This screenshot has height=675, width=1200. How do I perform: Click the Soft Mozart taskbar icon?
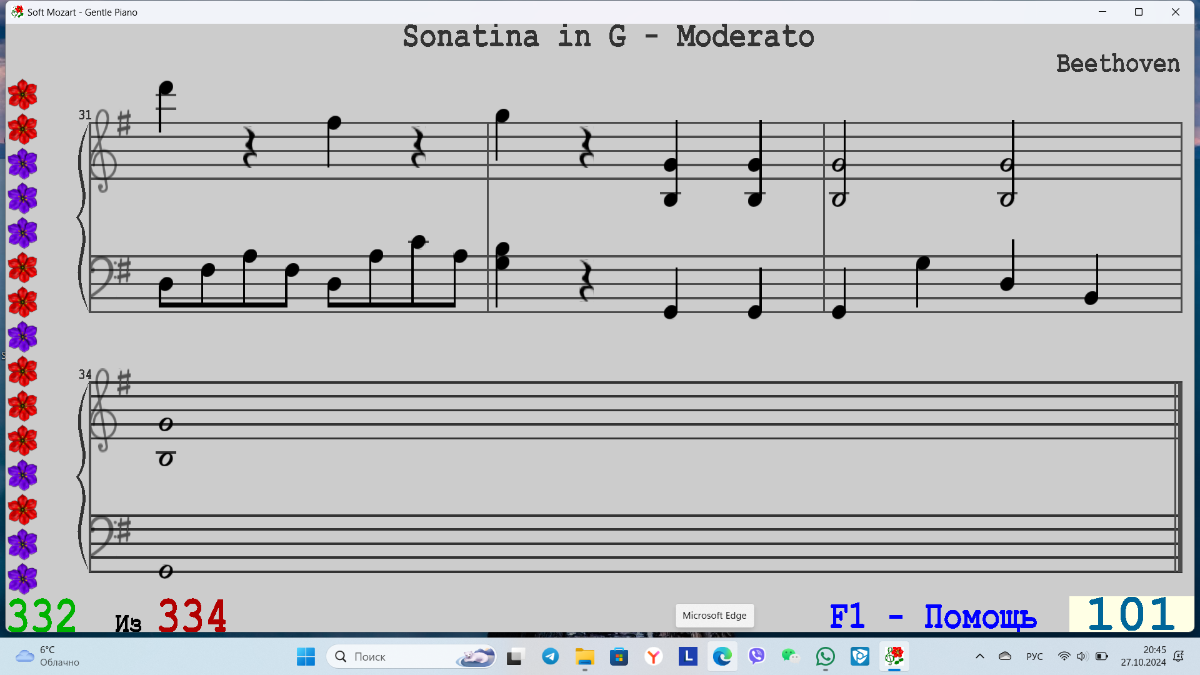(895, 656)
